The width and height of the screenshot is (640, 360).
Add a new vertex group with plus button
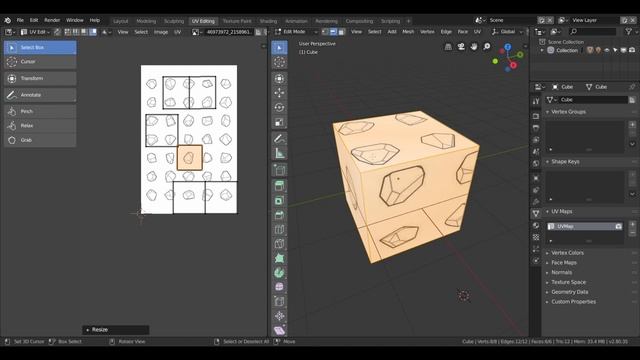(x=632, y=124)
